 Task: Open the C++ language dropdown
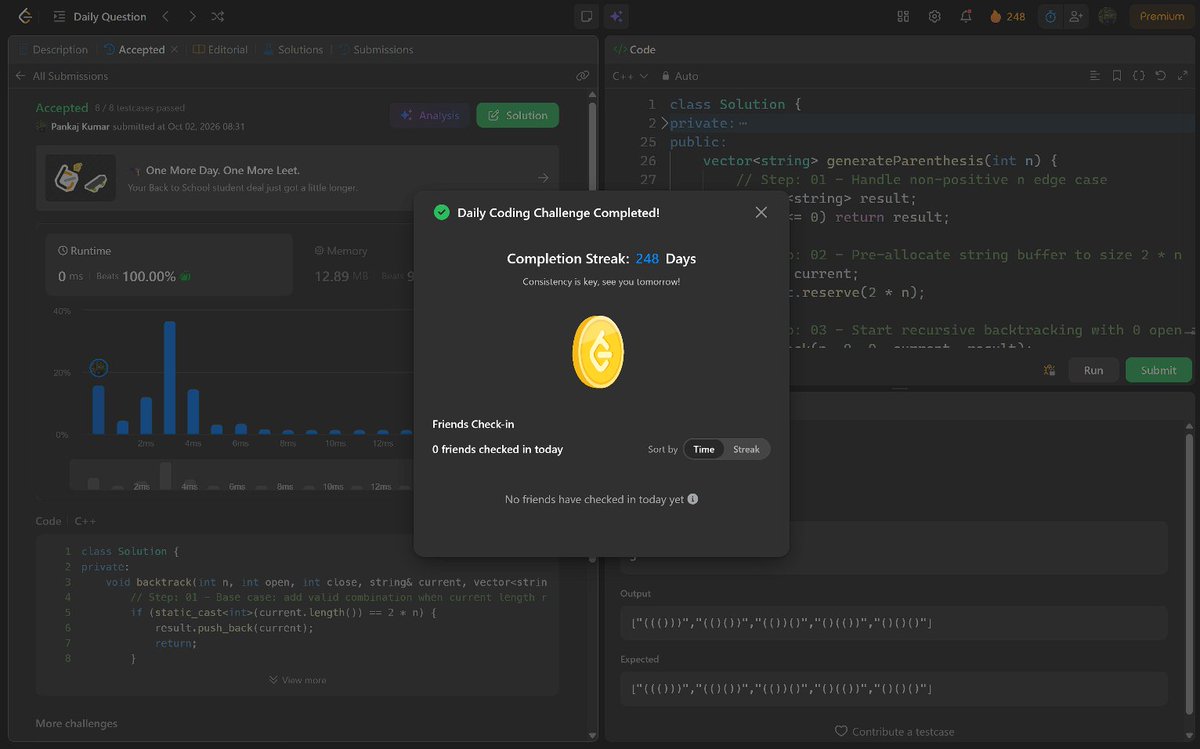[x=630, y=76]
